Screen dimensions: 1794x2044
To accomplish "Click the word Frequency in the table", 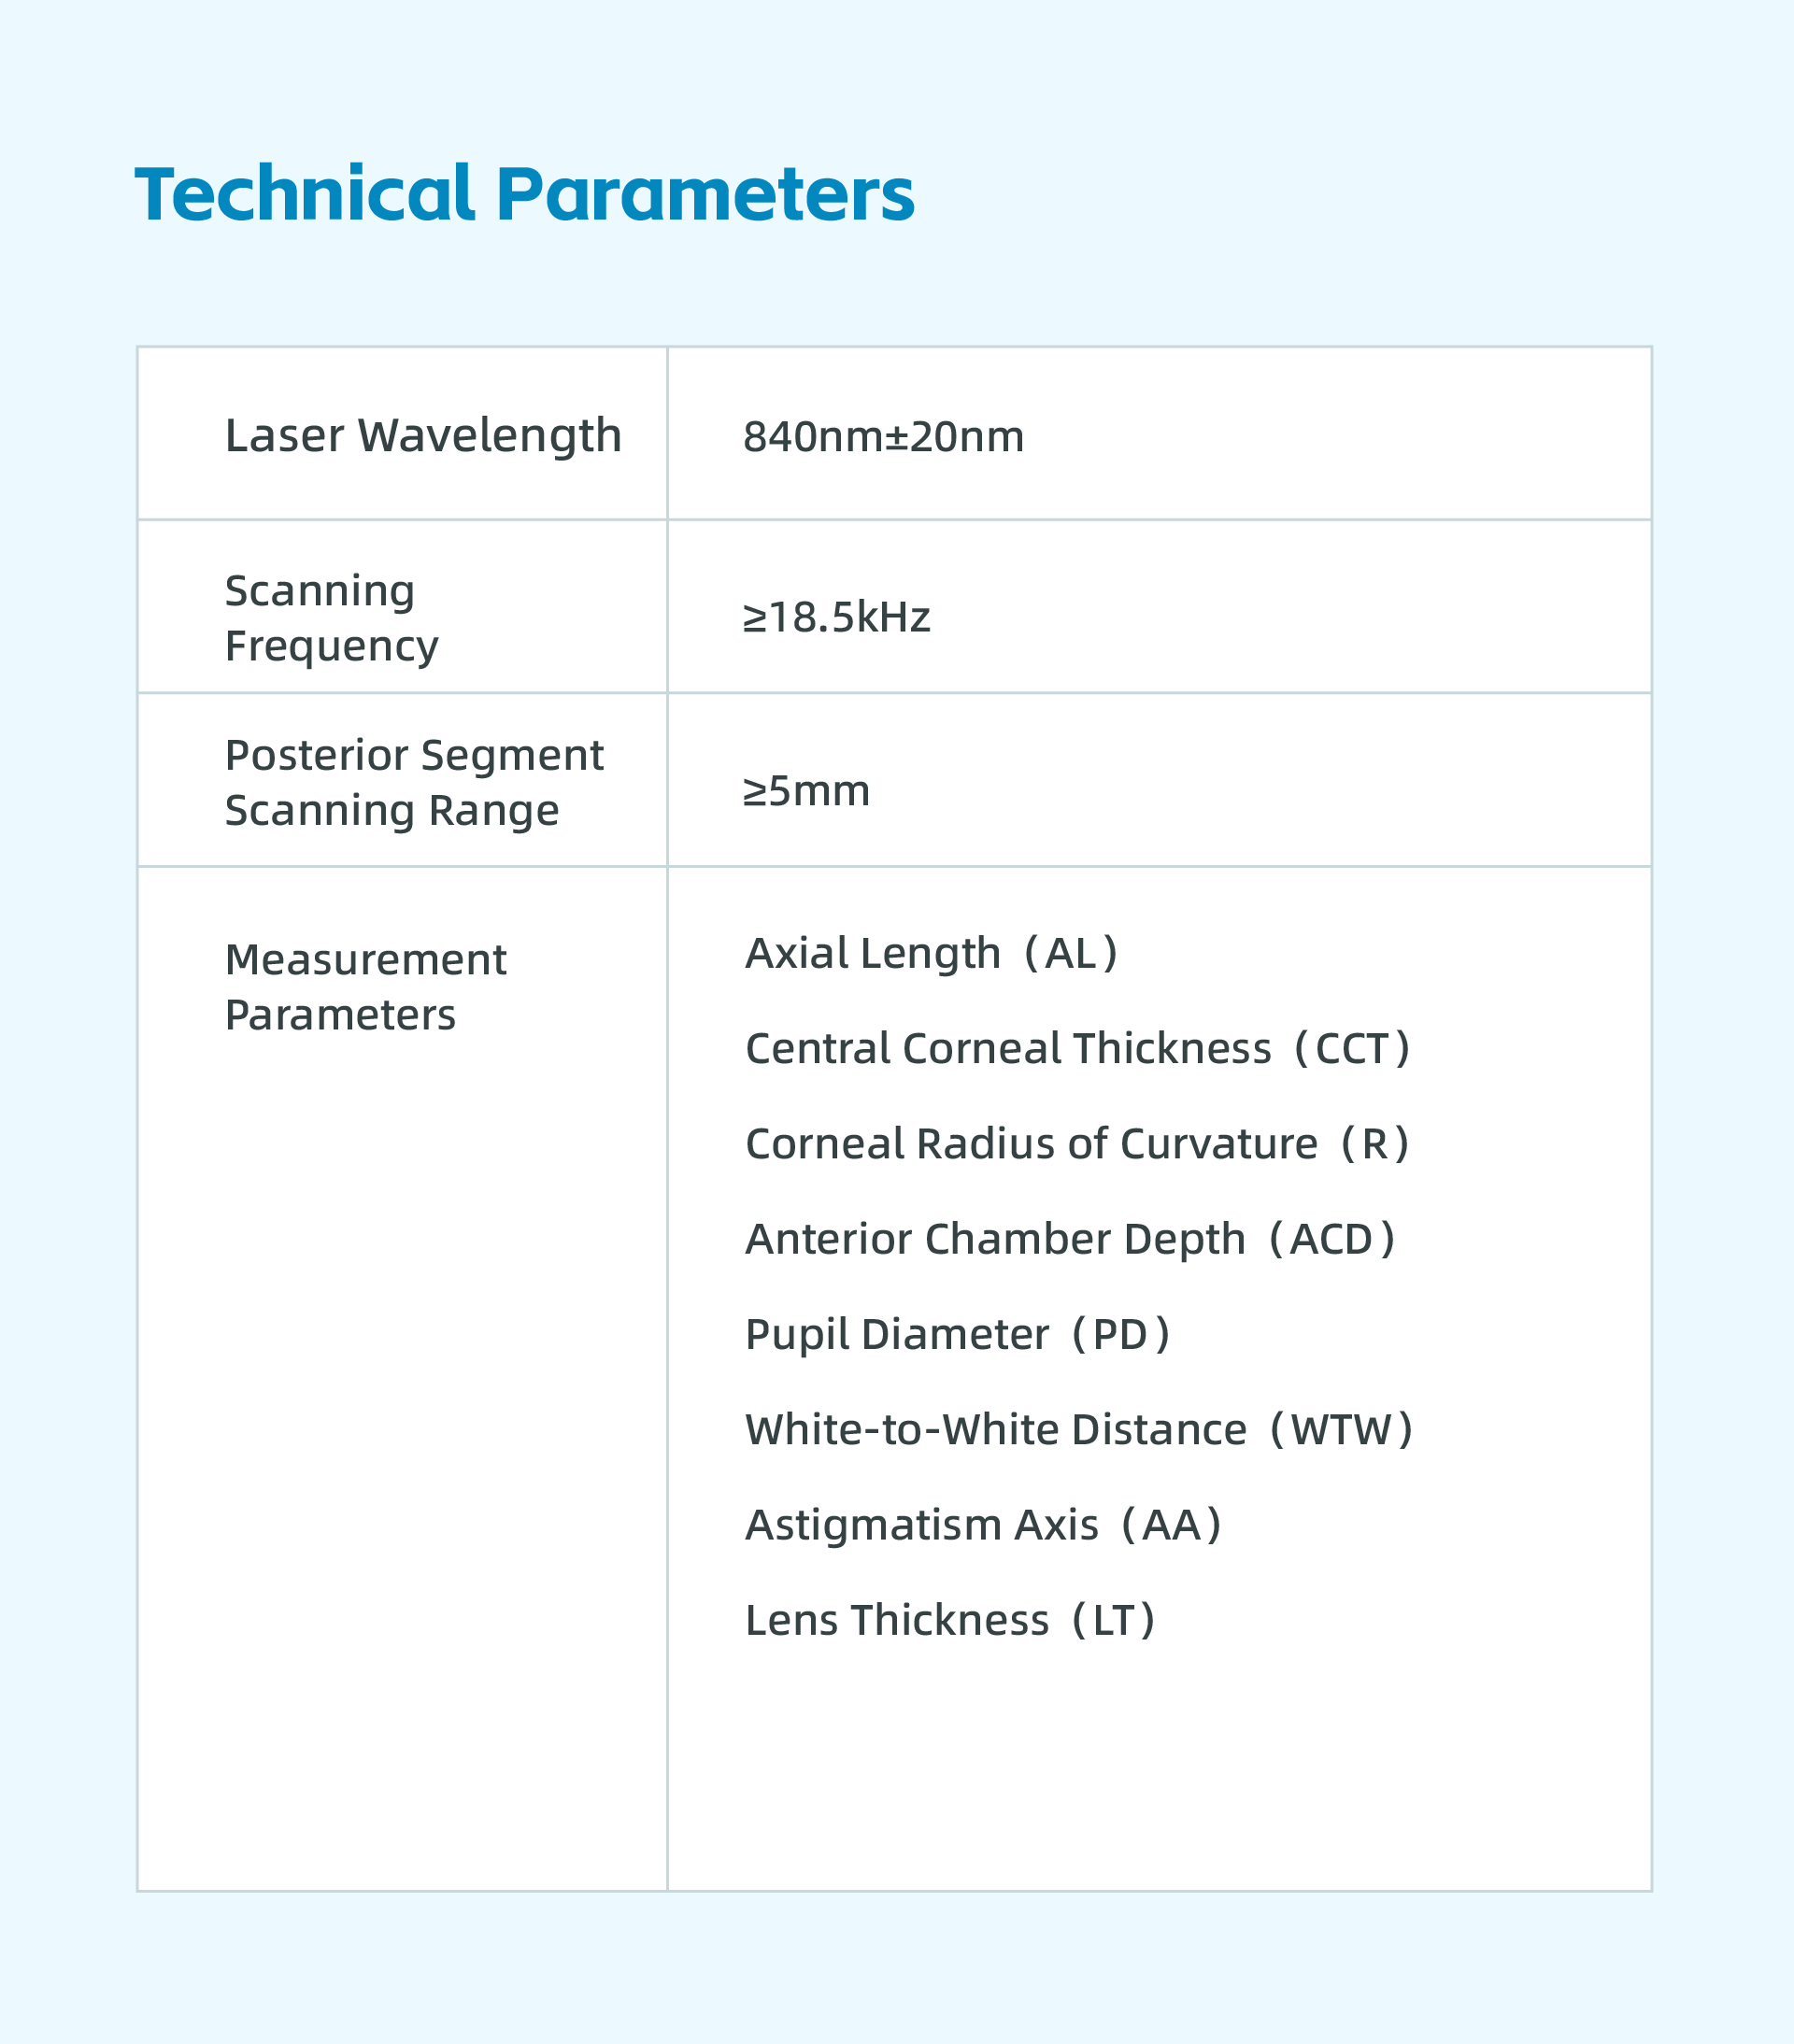I will click(331, 646).
